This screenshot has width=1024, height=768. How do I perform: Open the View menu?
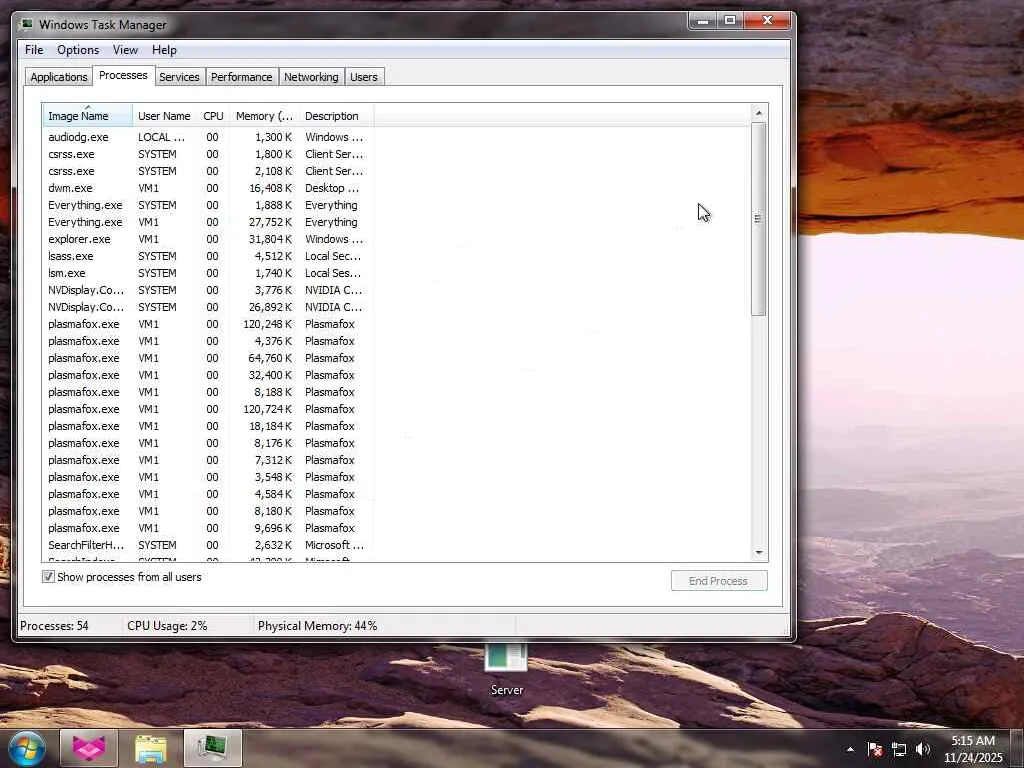coord(125,50)
